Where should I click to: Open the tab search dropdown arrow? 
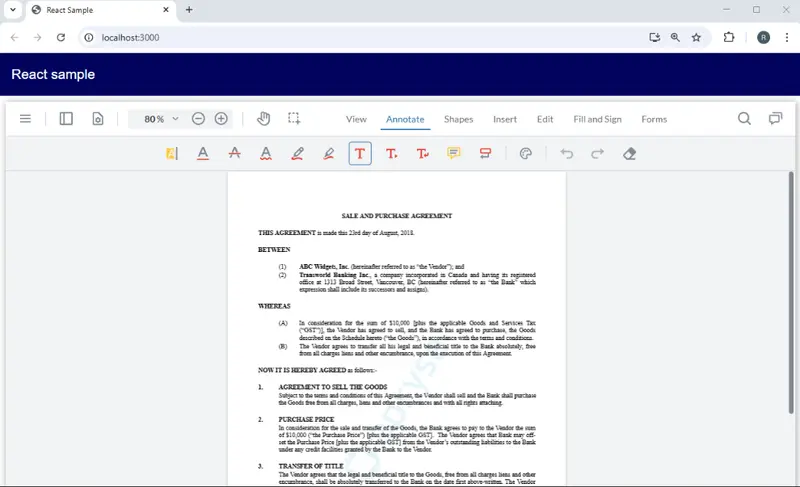pos(13,10)
